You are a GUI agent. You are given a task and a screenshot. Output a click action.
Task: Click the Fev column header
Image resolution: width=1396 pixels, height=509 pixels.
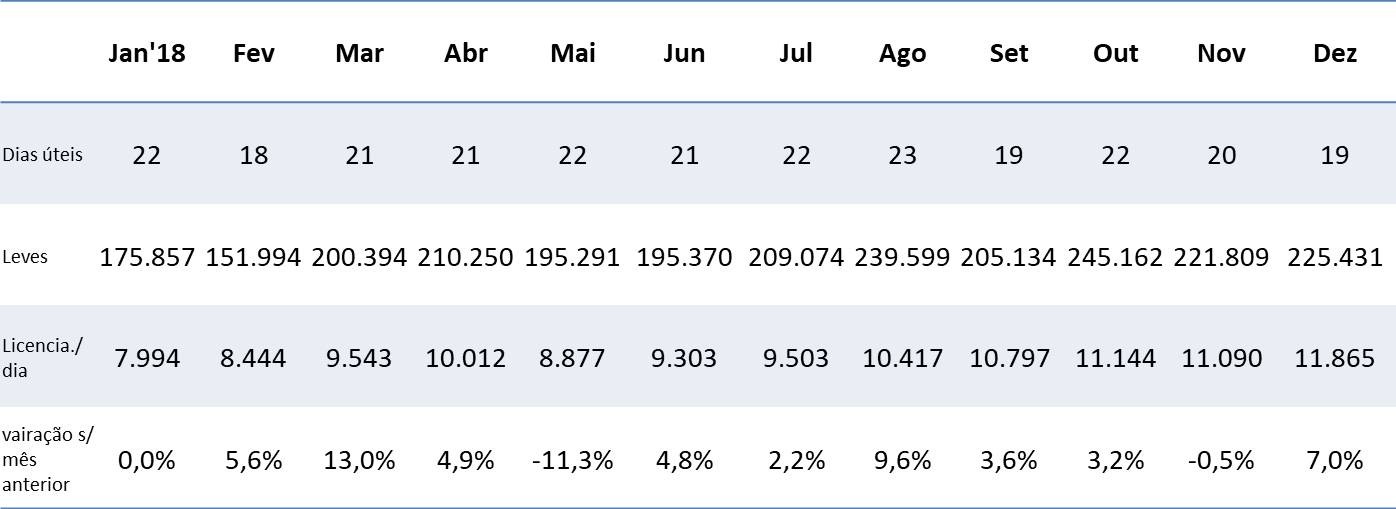click(254, 54)
